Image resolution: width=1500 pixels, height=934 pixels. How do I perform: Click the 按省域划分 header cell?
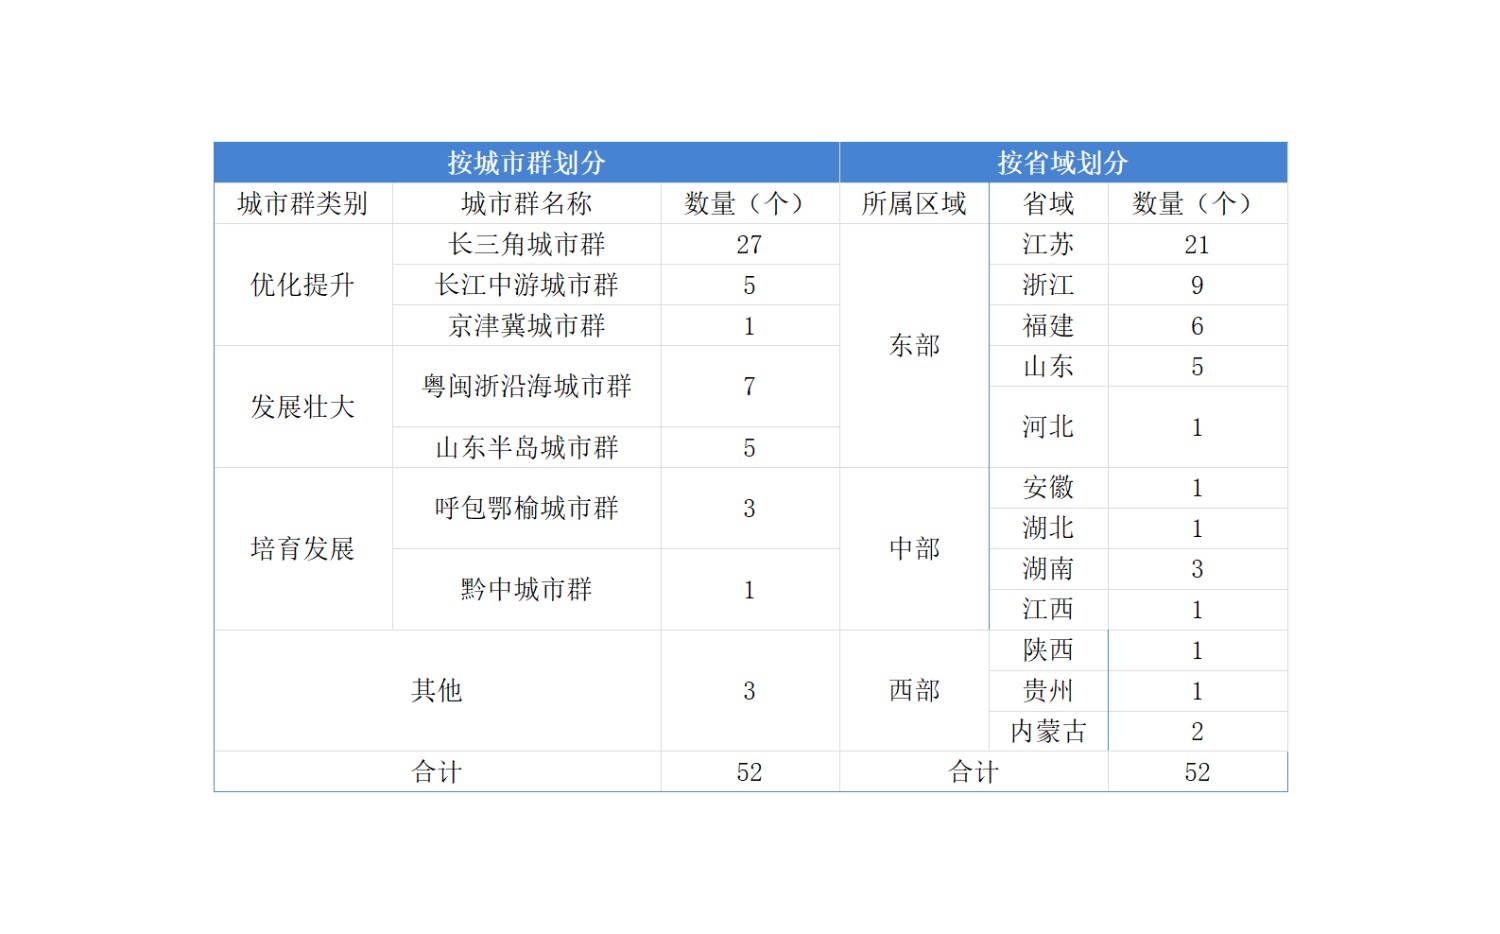point(1062,162)
